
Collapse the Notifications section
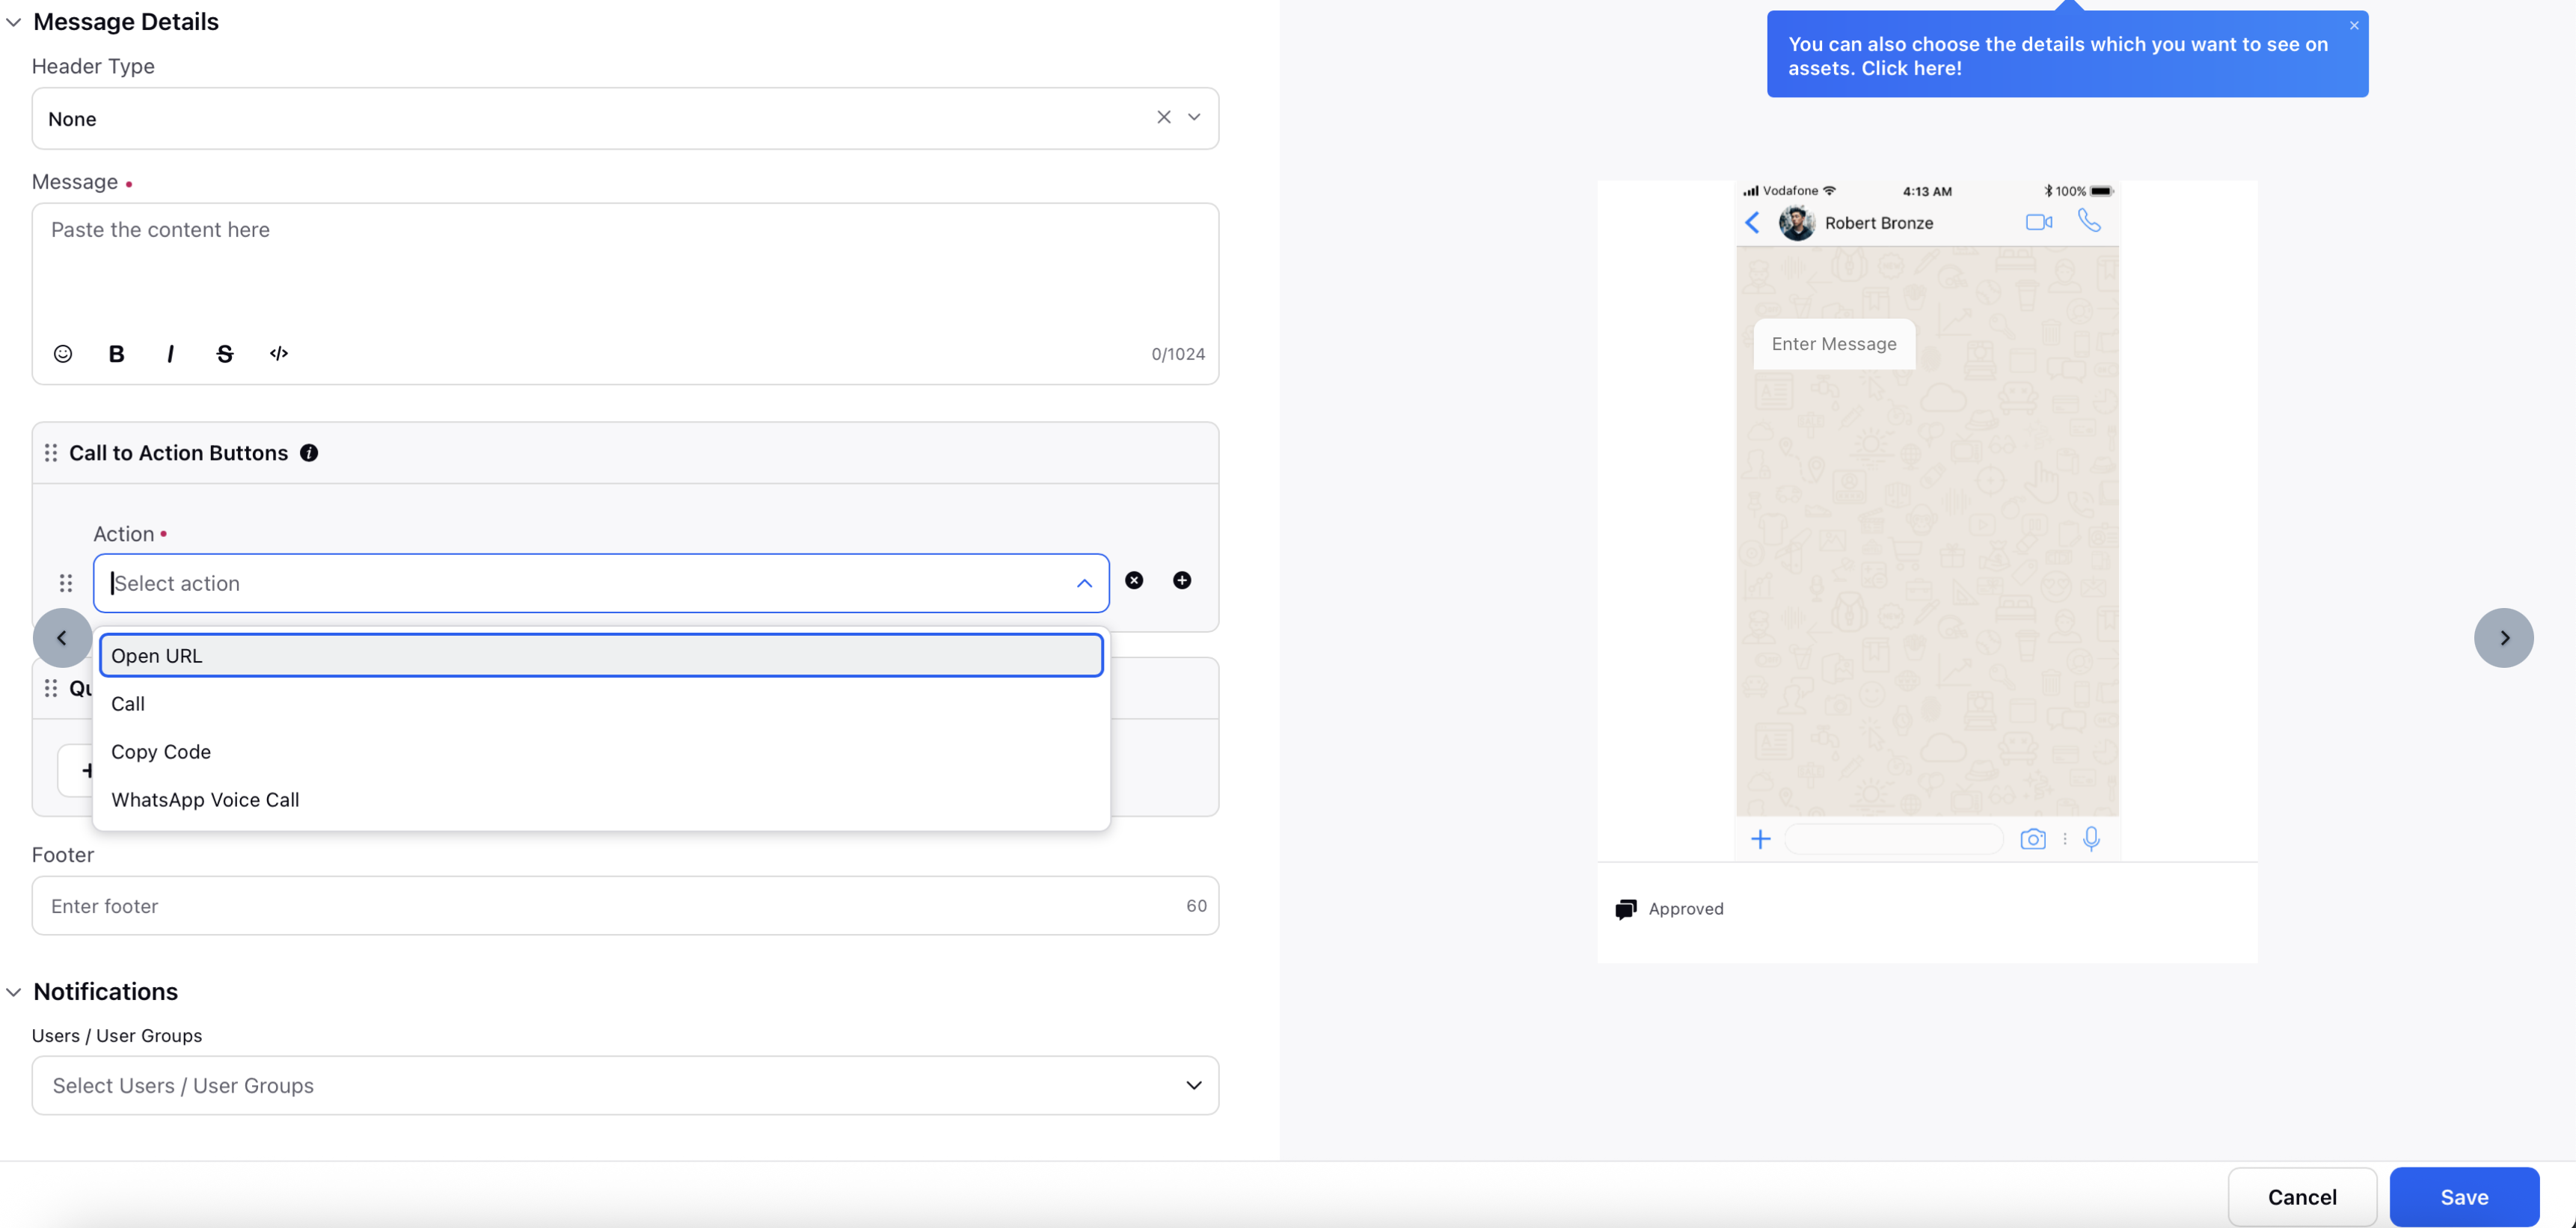click(14, 992)
